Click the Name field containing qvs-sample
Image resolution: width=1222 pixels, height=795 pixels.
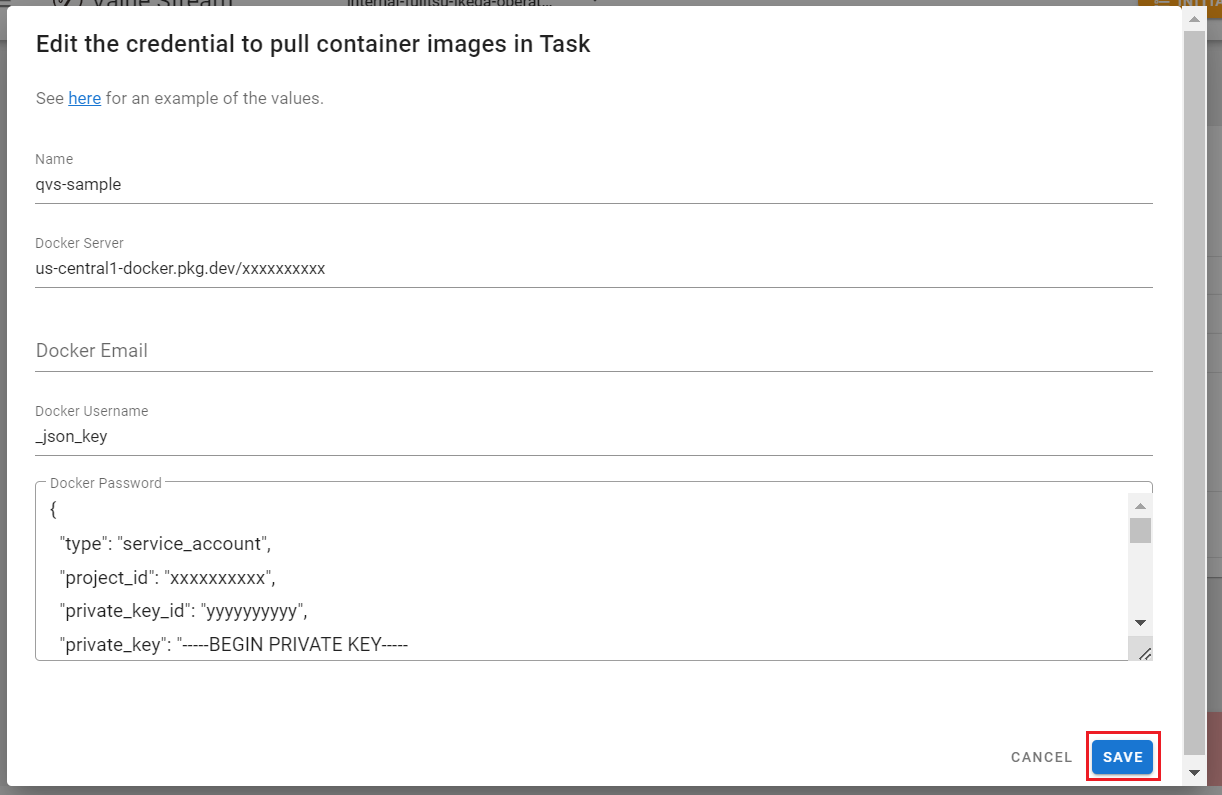(593, 184)
